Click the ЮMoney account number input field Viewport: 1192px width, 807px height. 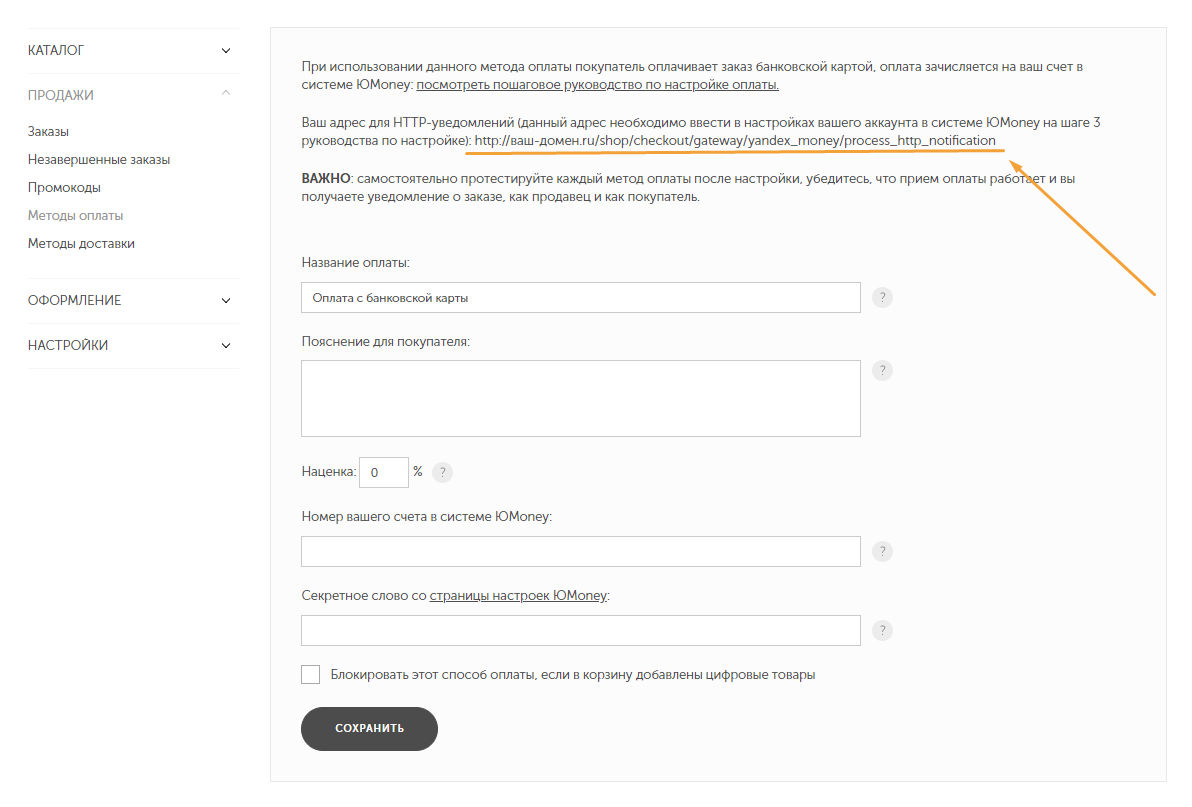coord(580,552)
